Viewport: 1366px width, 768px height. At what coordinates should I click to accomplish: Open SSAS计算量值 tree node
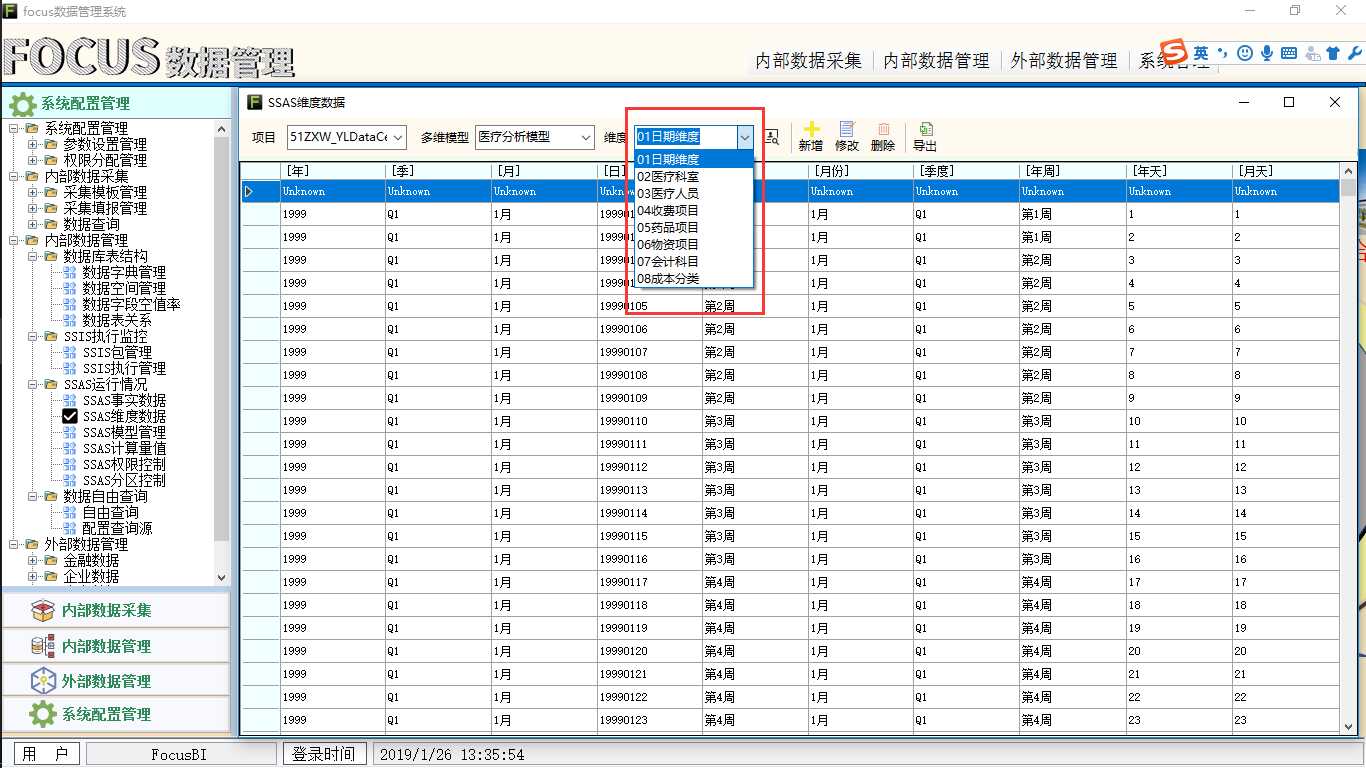(124, 448)
